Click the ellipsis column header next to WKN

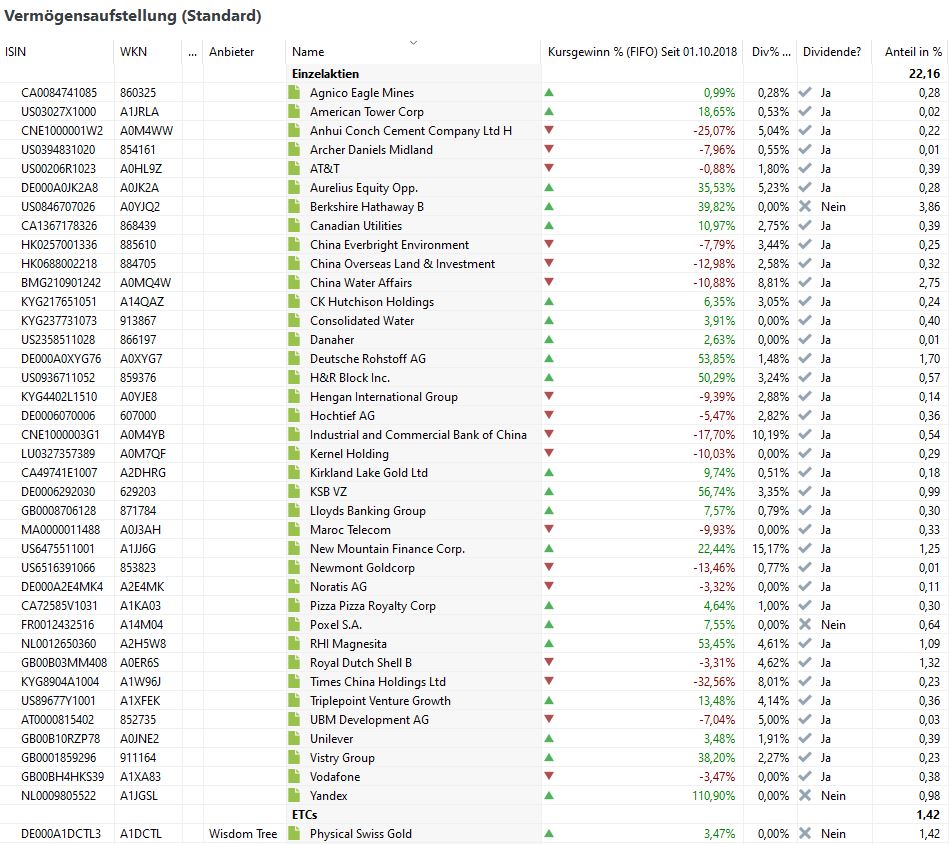coord(192,52)
